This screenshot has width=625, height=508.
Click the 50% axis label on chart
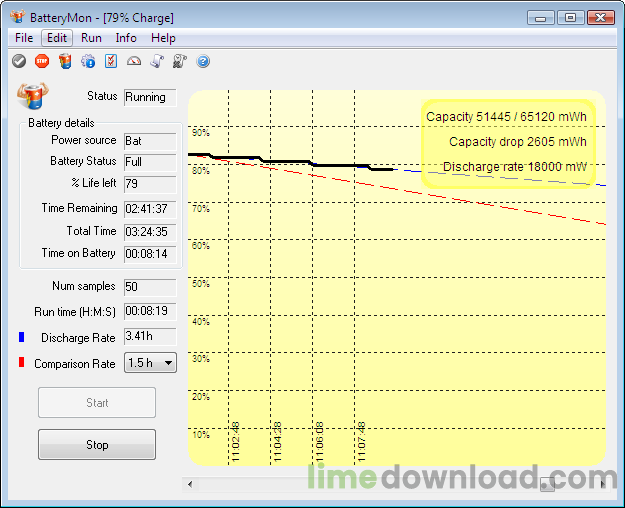(200, 284)
